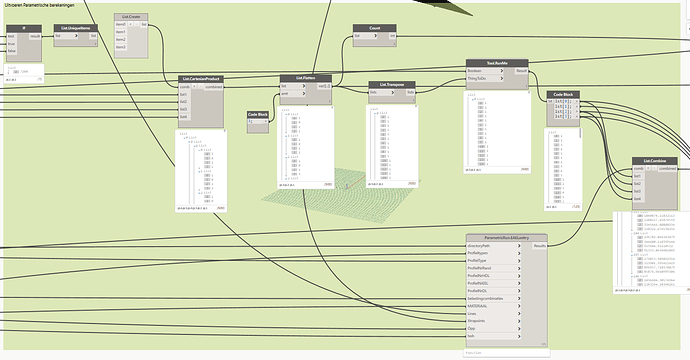Image resolution: width=690 pixels, height=360 pixels.
Task: Open levels chevron on List.Transpose lists input
Action: pyautogui.click(x=392, y=92)
